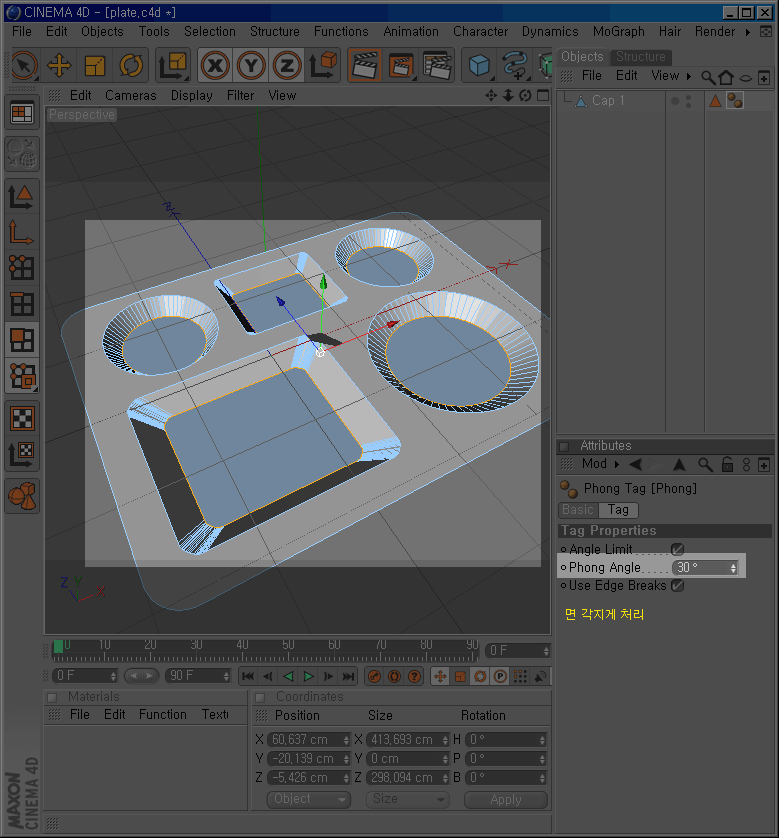The image size is (779, 838).
Task: Add spline object icon
Action: 515,66
